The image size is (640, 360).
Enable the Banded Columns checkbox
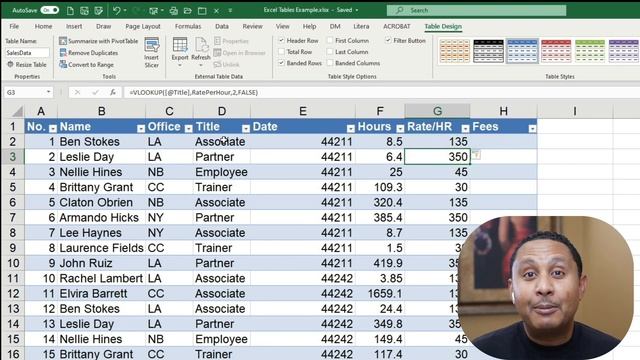(x=330, y=63)
